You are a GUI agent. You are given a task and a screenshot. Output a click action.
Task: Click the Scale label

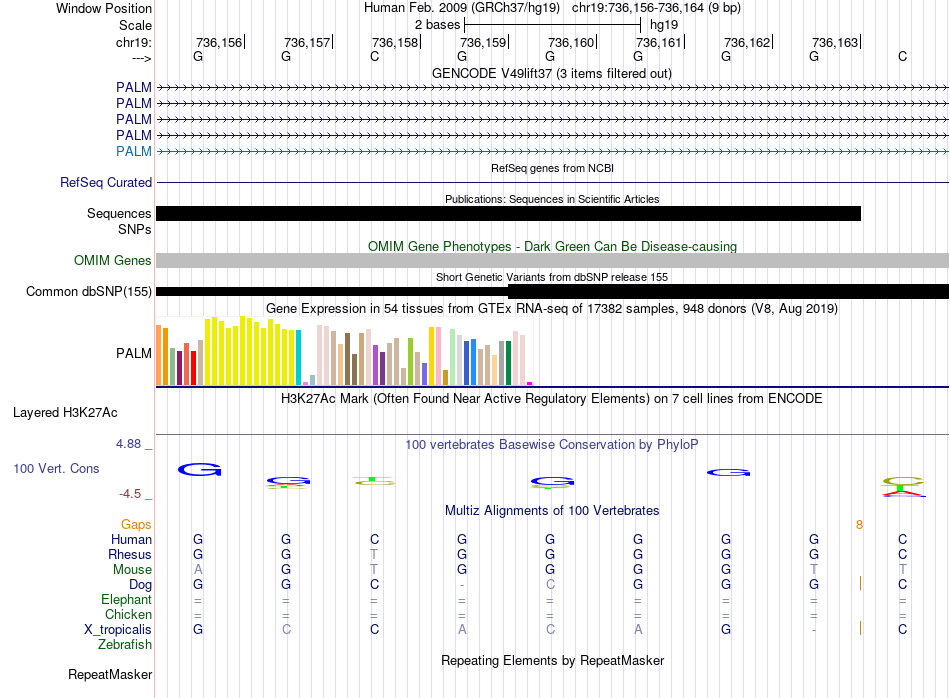(135, 25)
